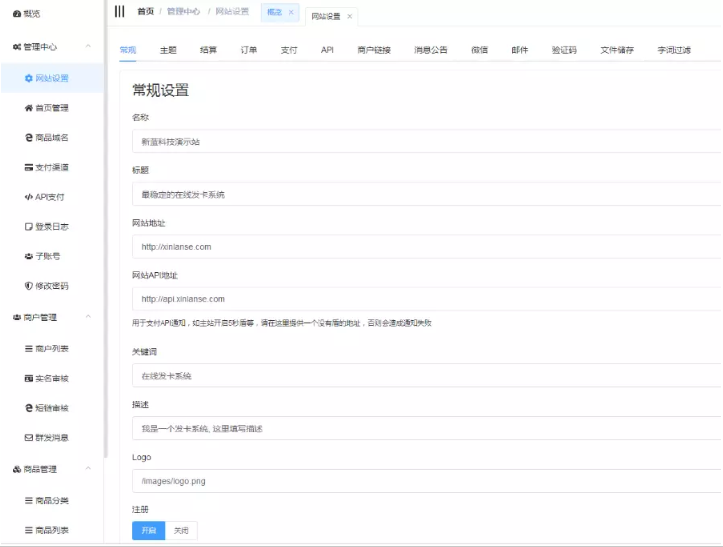The height and width of the screenshot is (547, 723).
Task: Switch to the 主题 settings tab
Action: point(168,49)
